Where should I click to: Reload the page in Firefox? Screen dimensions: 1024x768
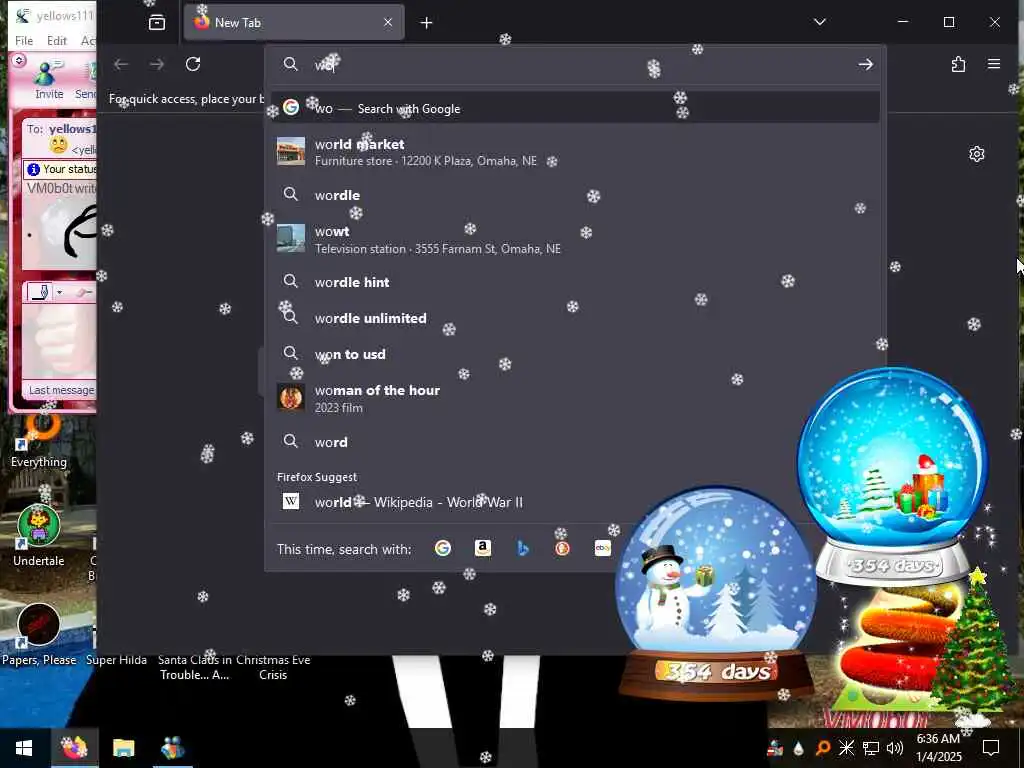[x=193, y=64]
